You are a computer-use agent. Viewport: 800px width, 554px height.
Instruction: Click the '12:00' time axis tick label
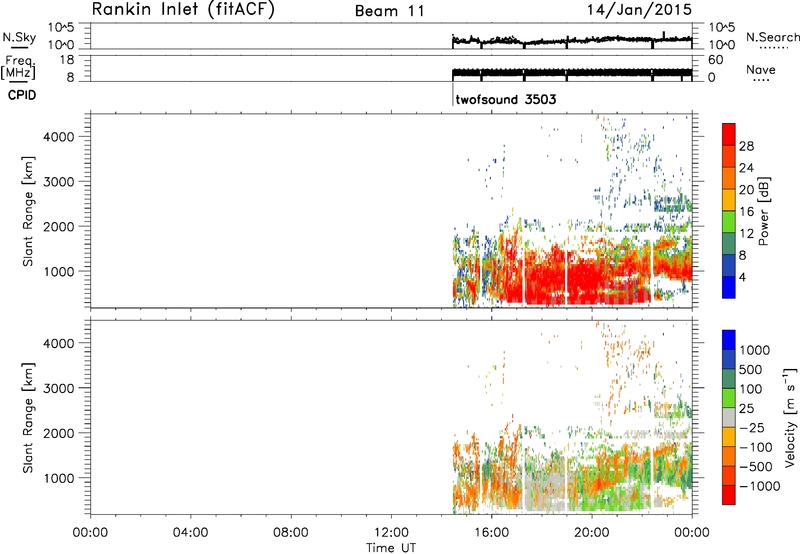(x=391, y=533)
